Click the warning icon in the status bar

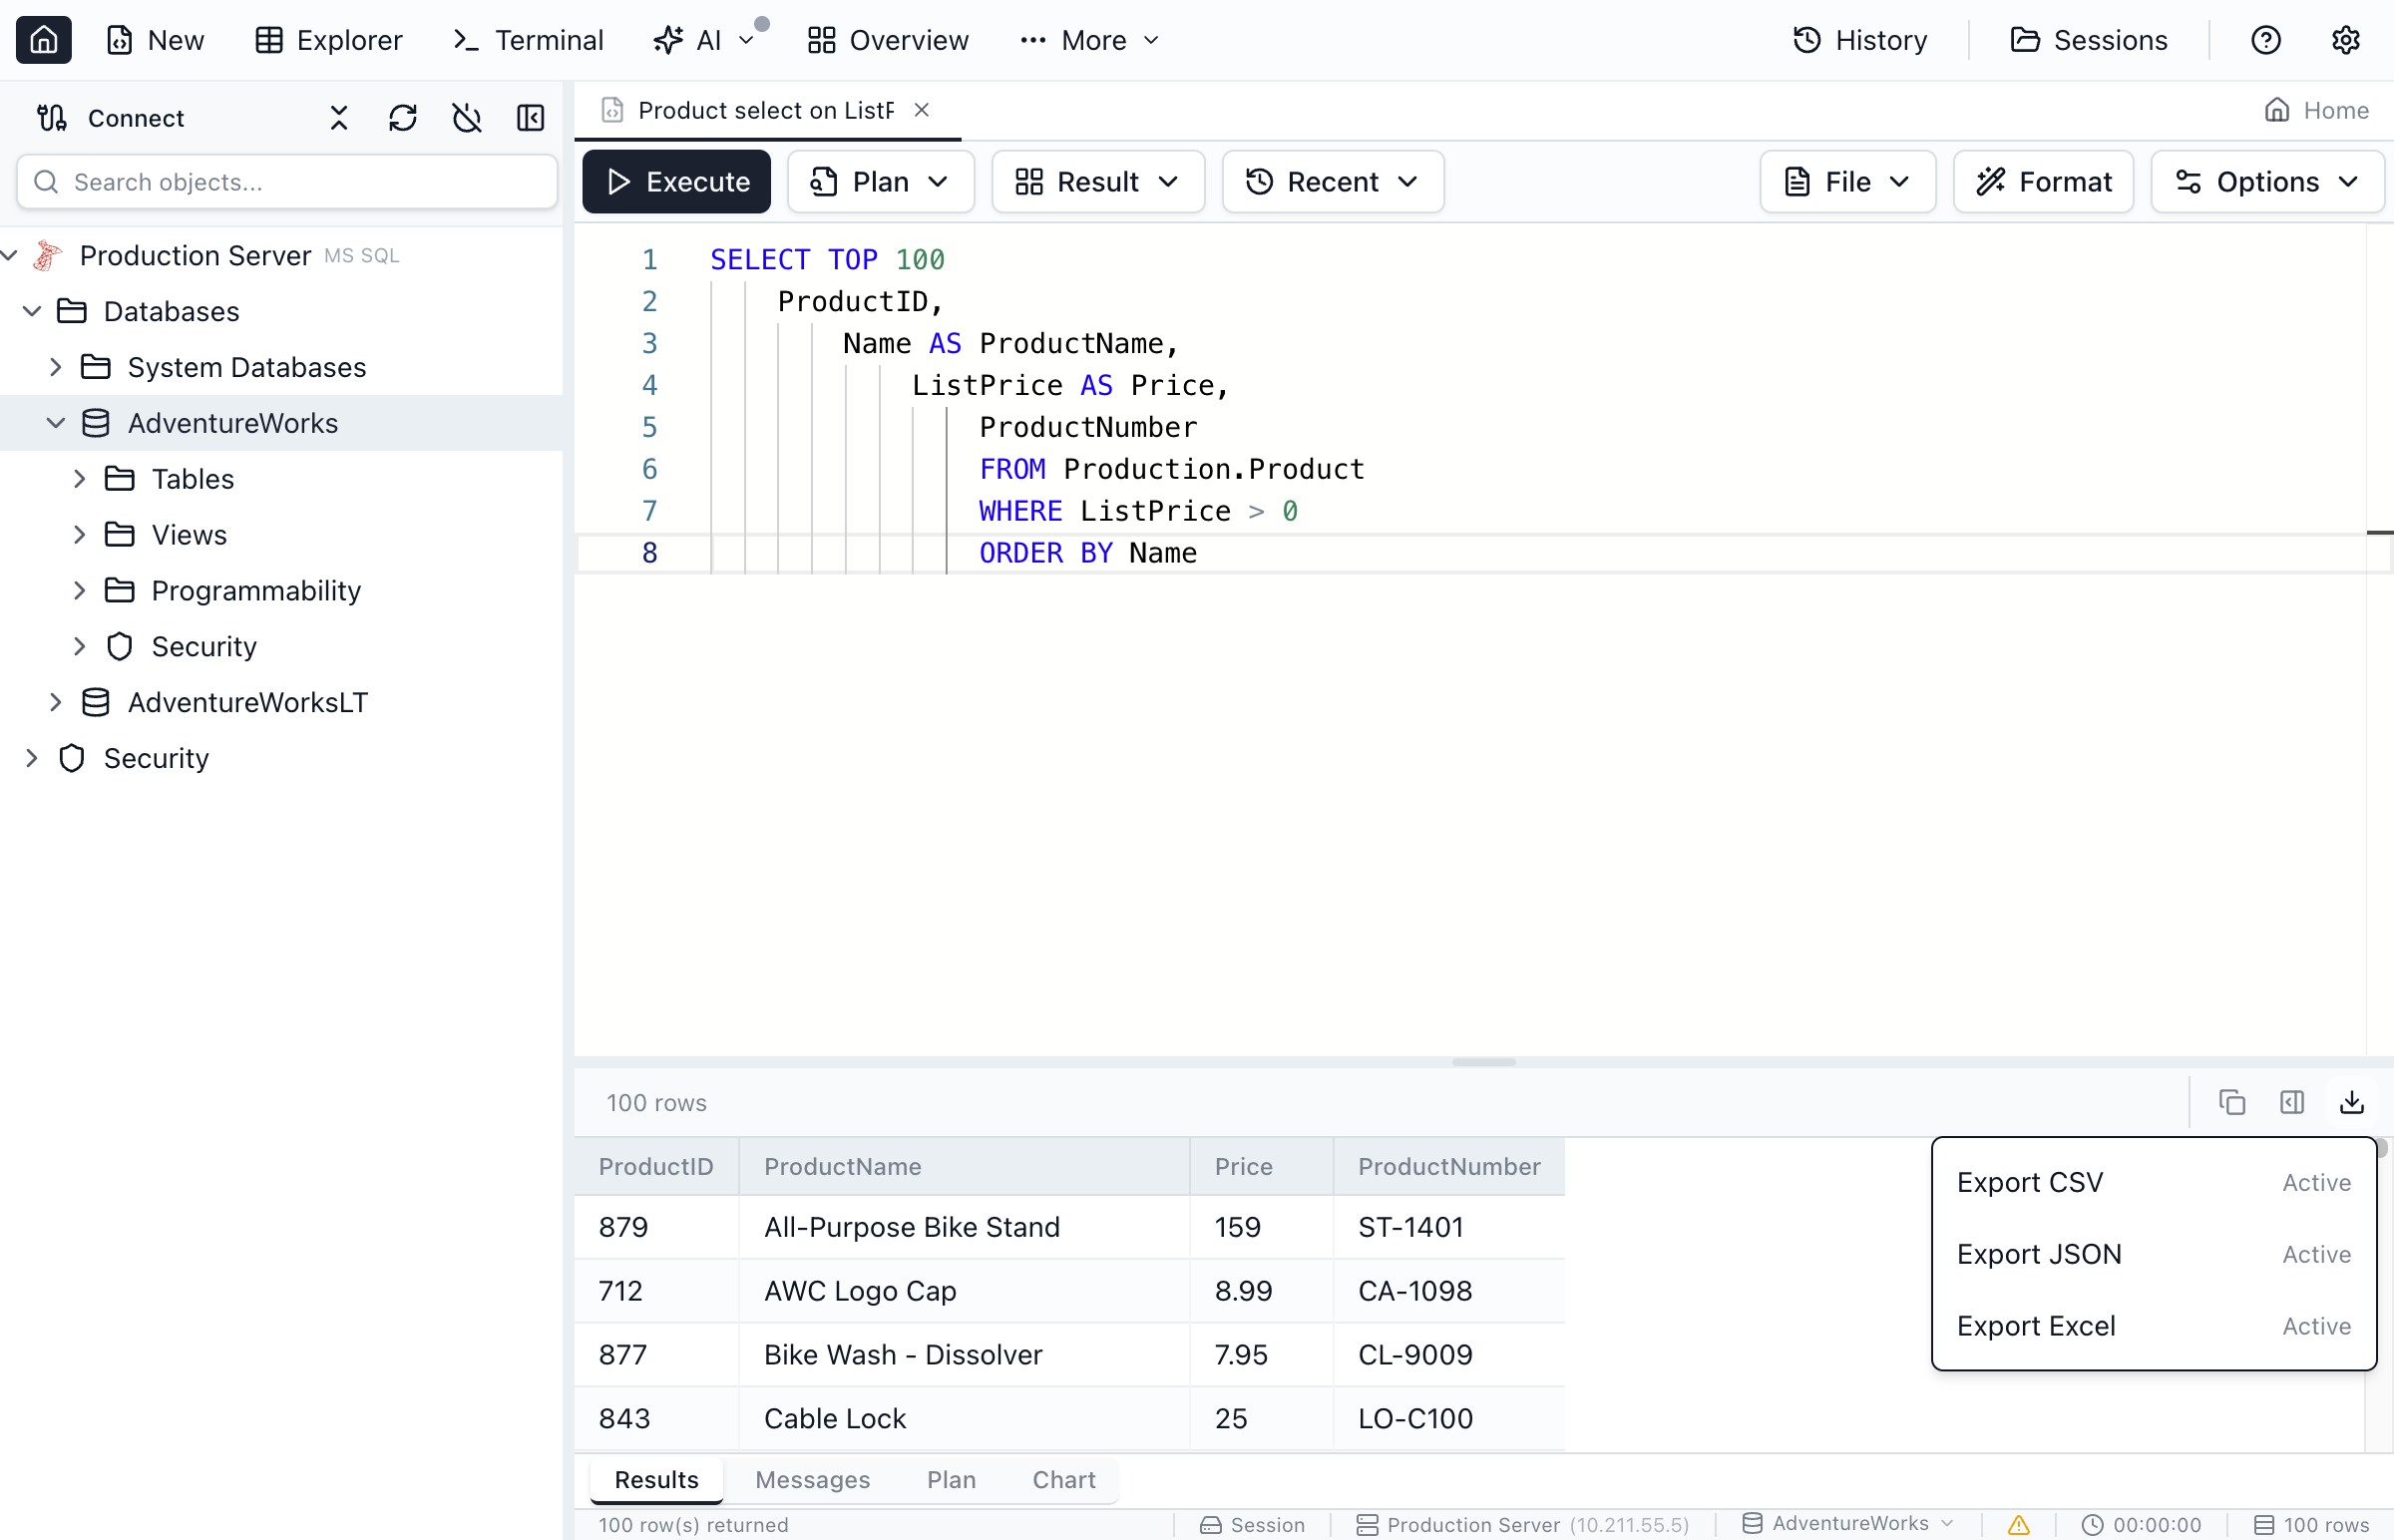point(2017,1524)
